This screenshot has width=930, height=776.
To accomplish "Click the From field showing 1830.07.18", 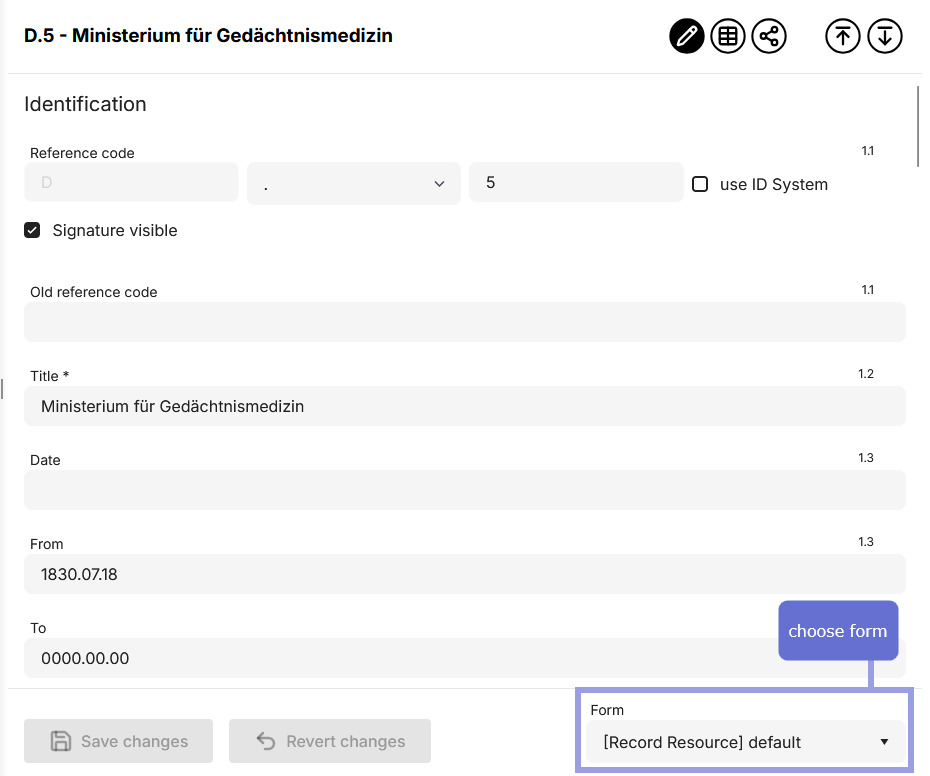I will pos(465,574).
